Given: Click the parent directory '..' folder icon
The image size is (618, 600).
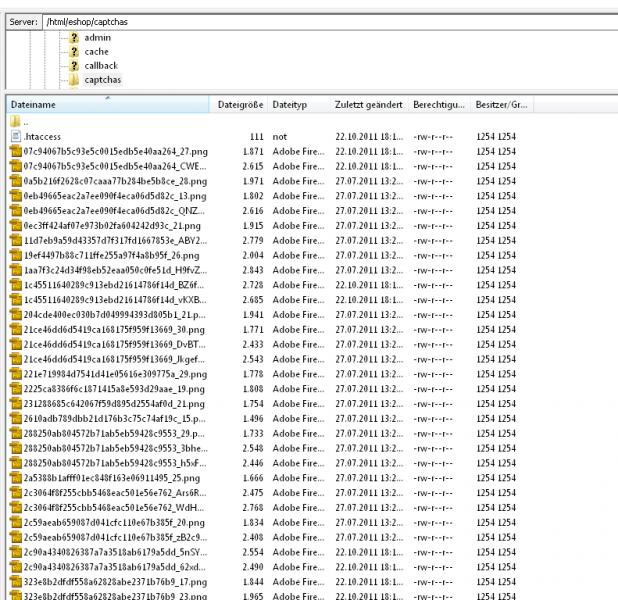Looking at the screenshot, I should [x=15, y=121].
